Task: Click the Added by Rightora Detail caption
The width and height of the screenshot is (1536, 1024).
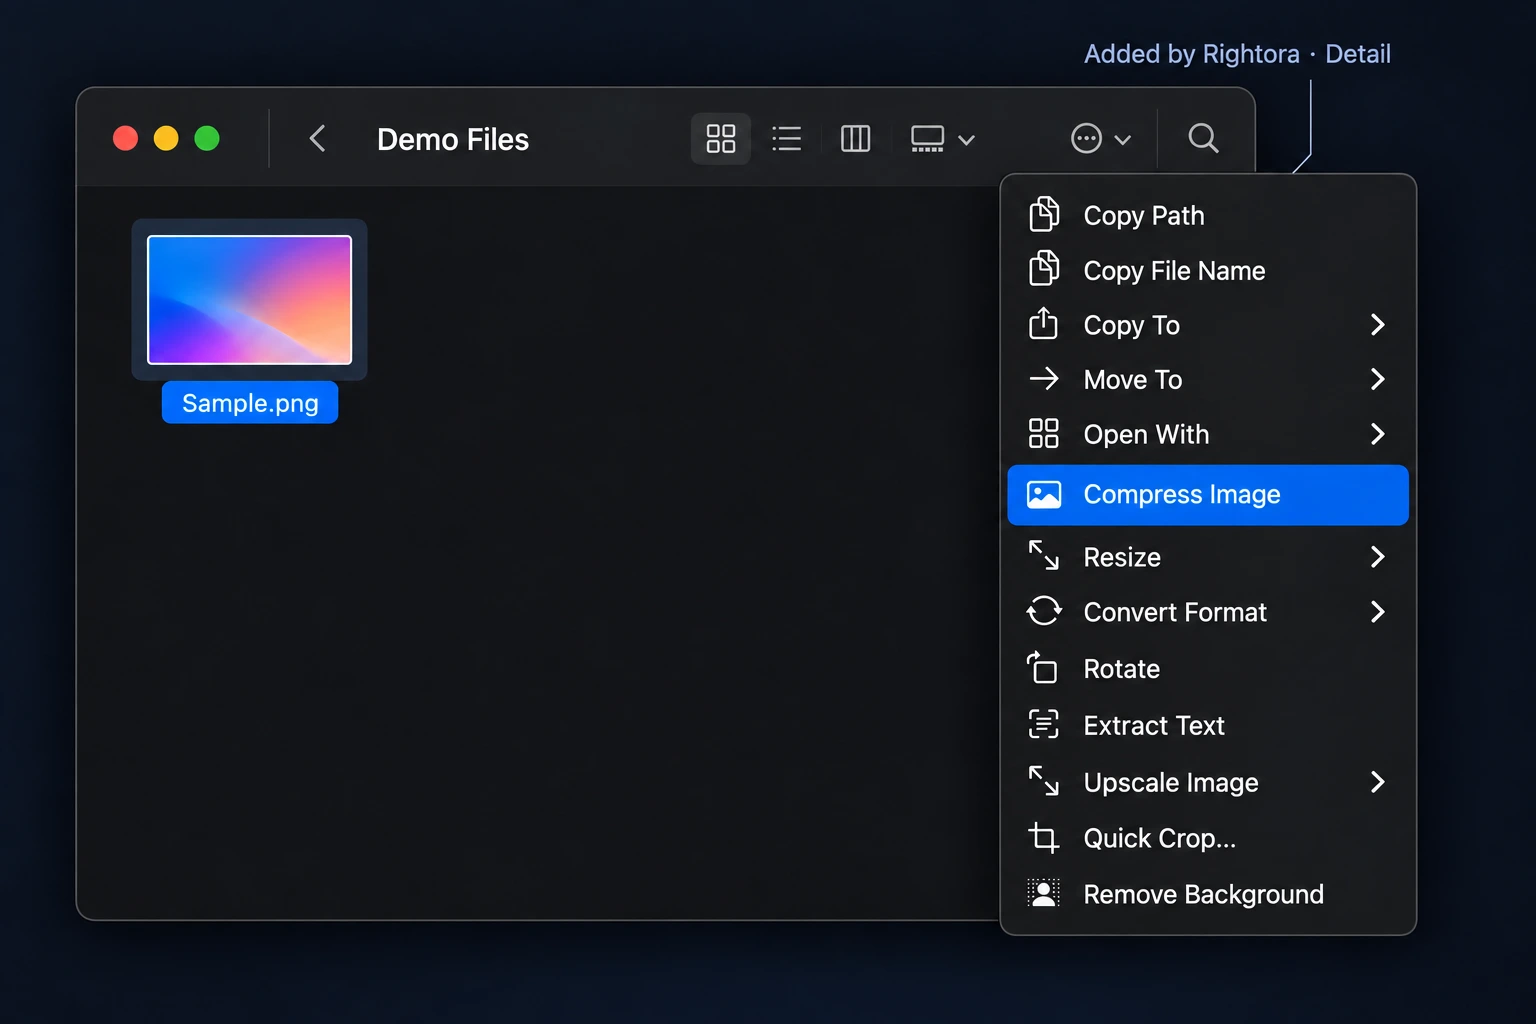Action: pos(1237,54)
